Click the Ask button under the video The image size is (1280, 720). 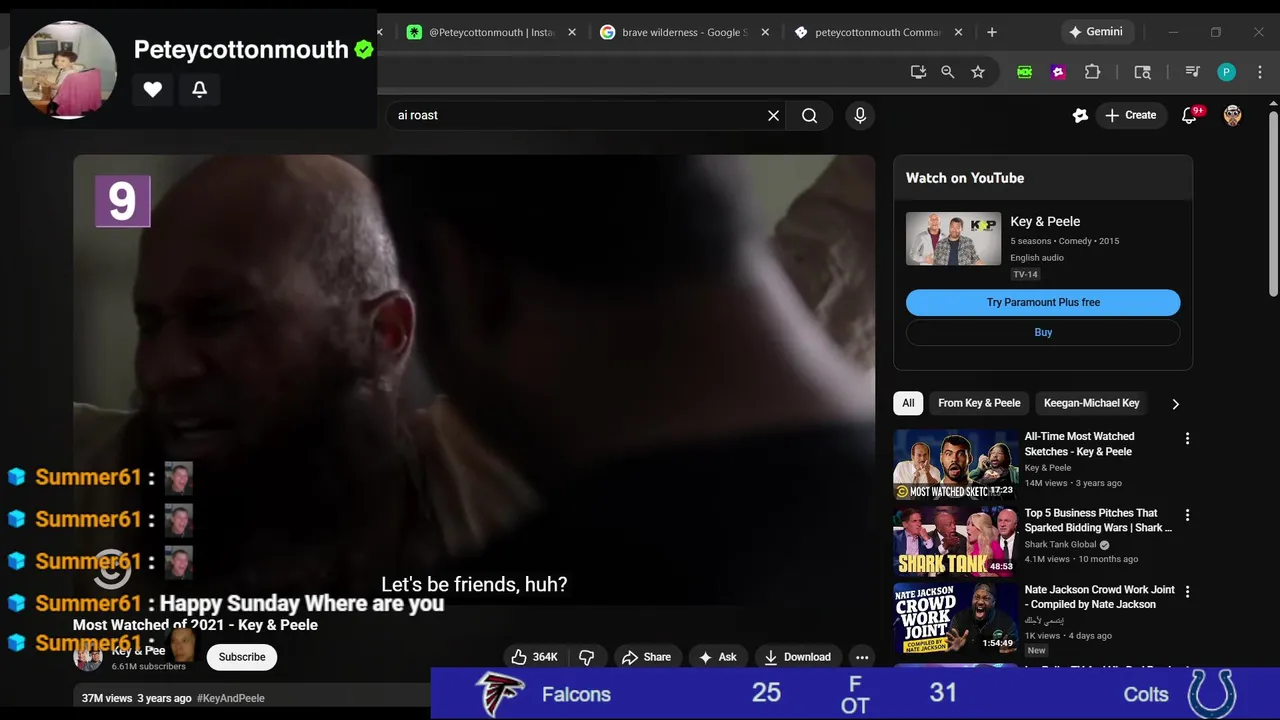[717, 657]
